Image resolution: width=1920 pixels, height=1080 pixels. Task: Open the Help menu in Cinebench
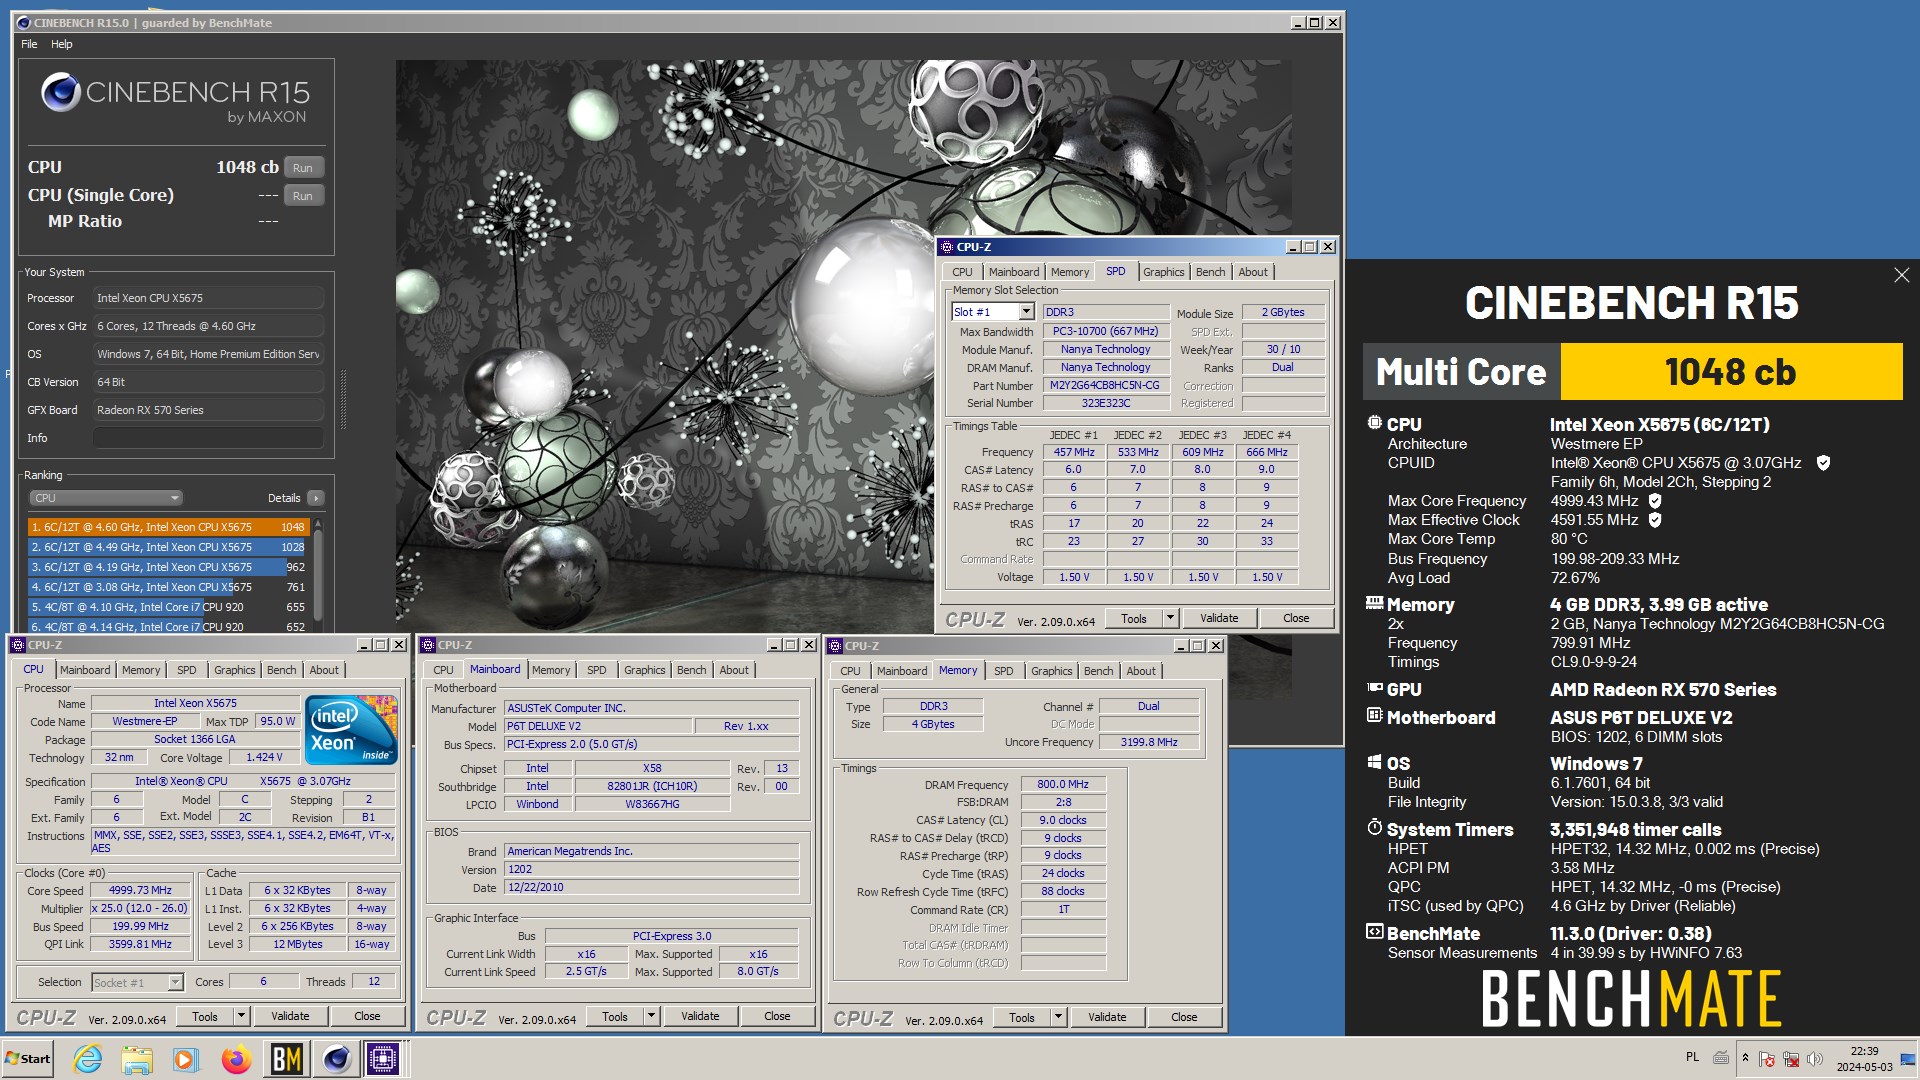click(62, 44)
